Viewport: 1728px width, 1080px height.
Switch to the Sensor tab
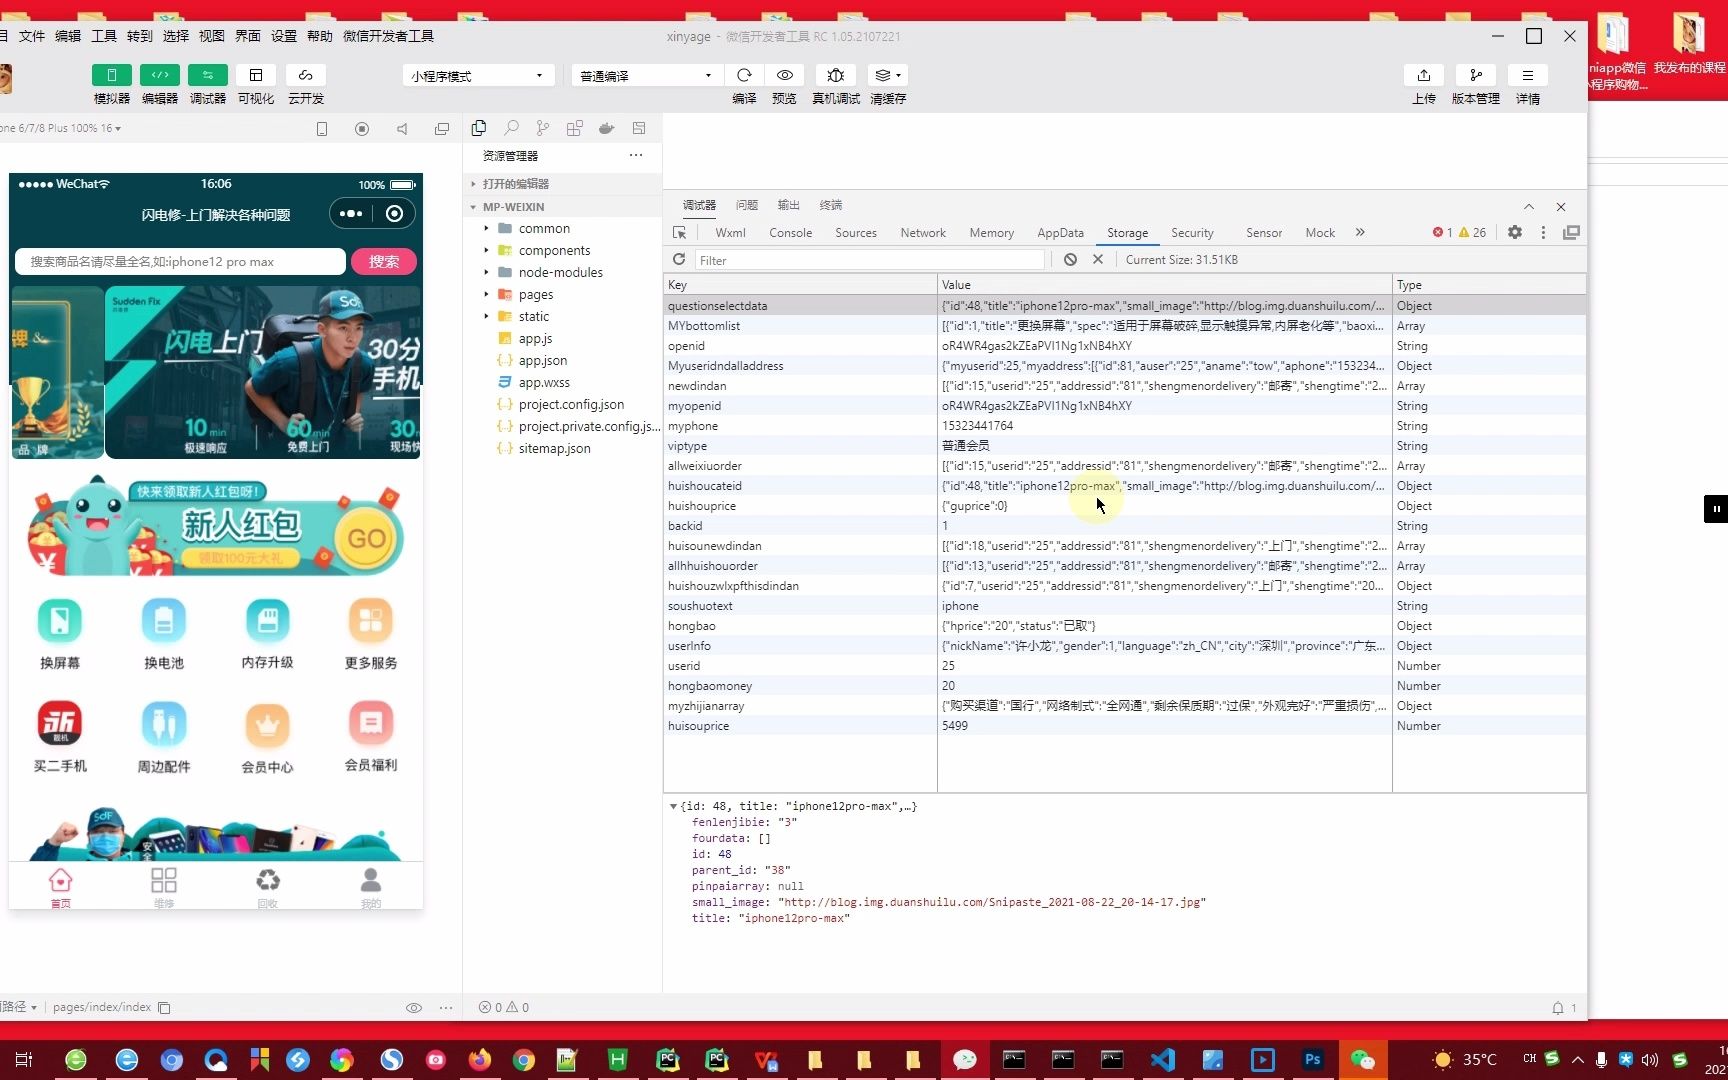[x=1264, y=232]
